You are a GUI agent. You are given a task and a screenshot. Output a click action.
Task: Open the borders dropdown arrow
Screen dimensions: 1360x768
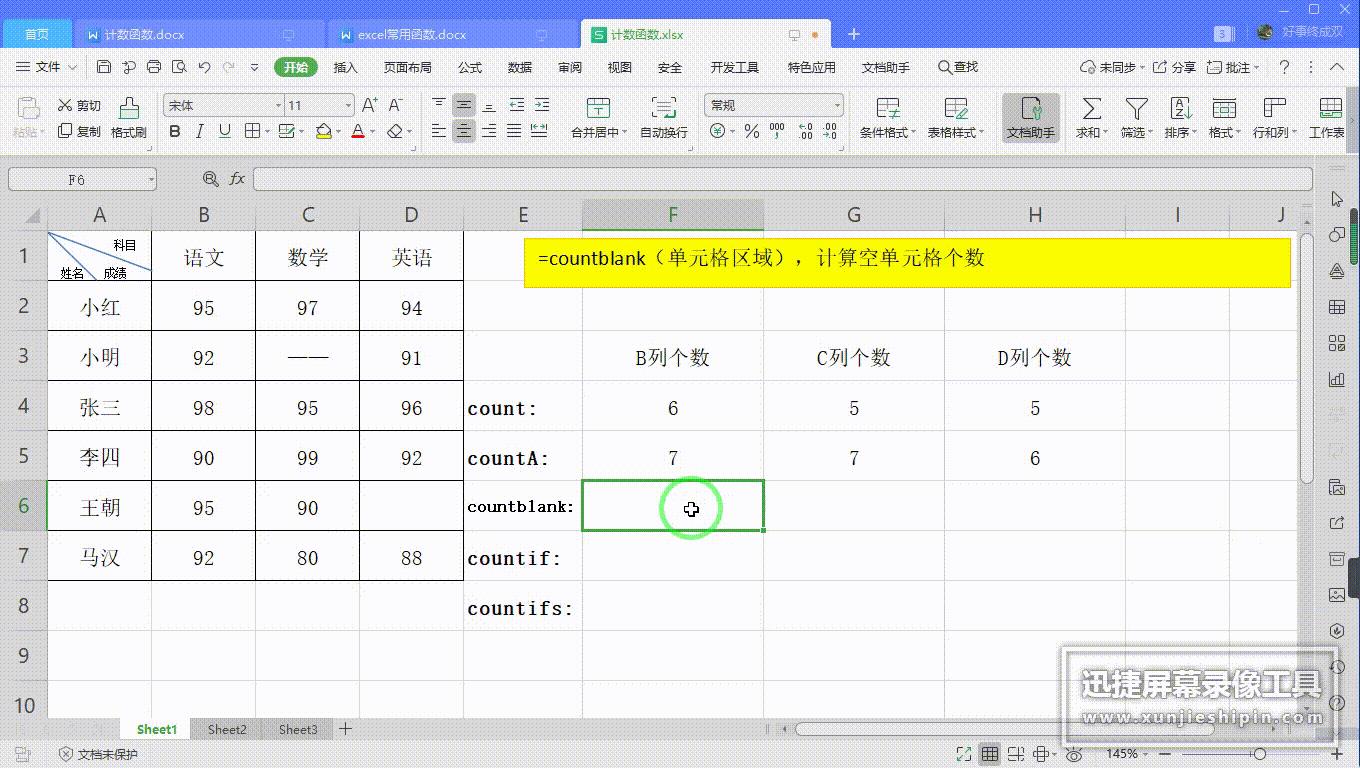pyautogui.click(x=267, y=131)
